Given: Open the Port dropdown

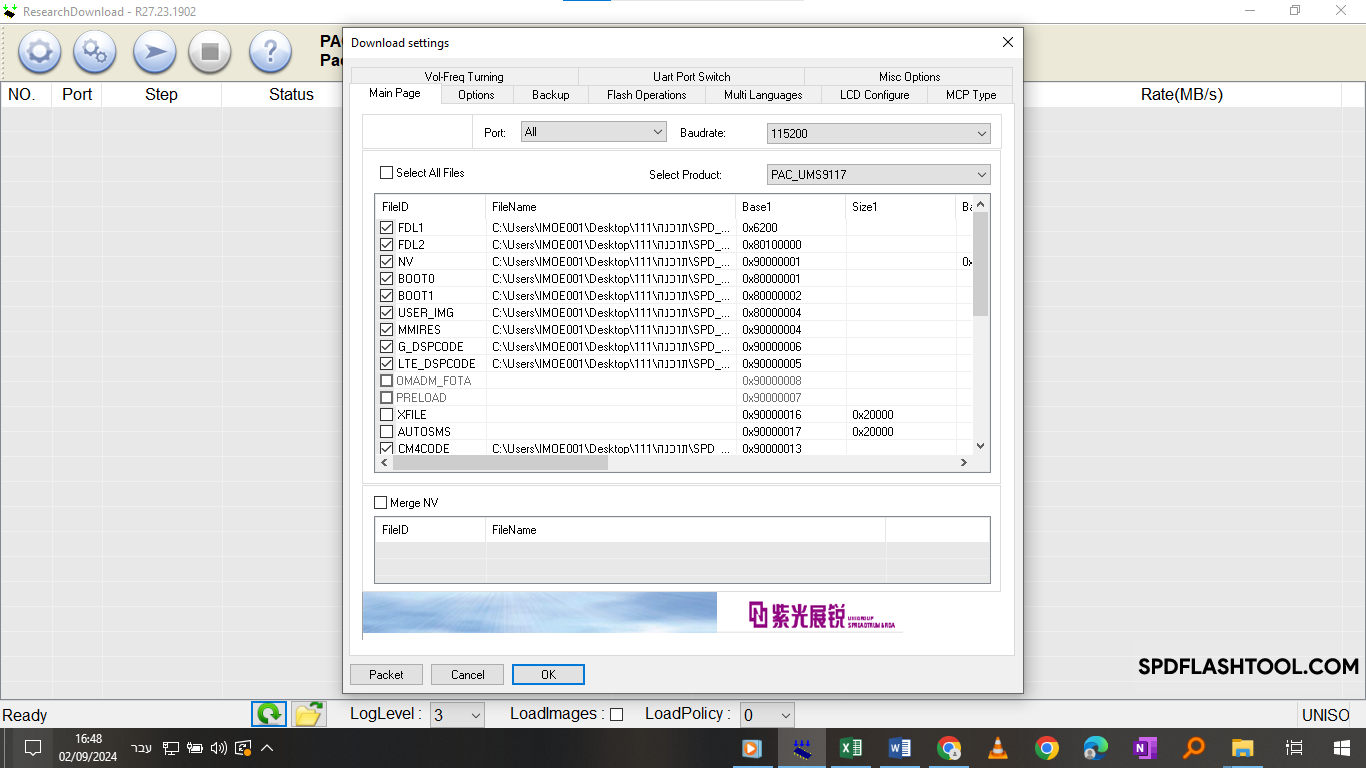Looking at the screenshot, I should (x=593, y=132).
